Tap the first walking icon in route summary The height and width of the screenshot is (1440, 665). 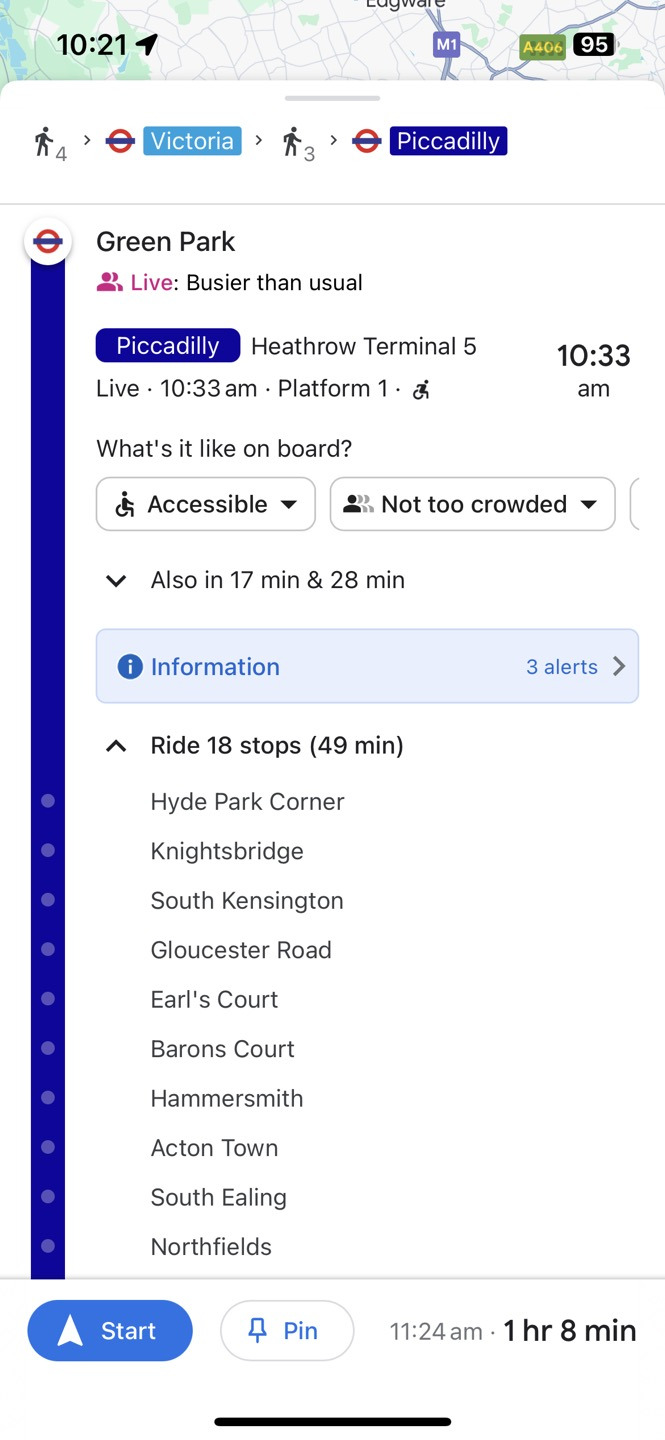click(43, 142)
